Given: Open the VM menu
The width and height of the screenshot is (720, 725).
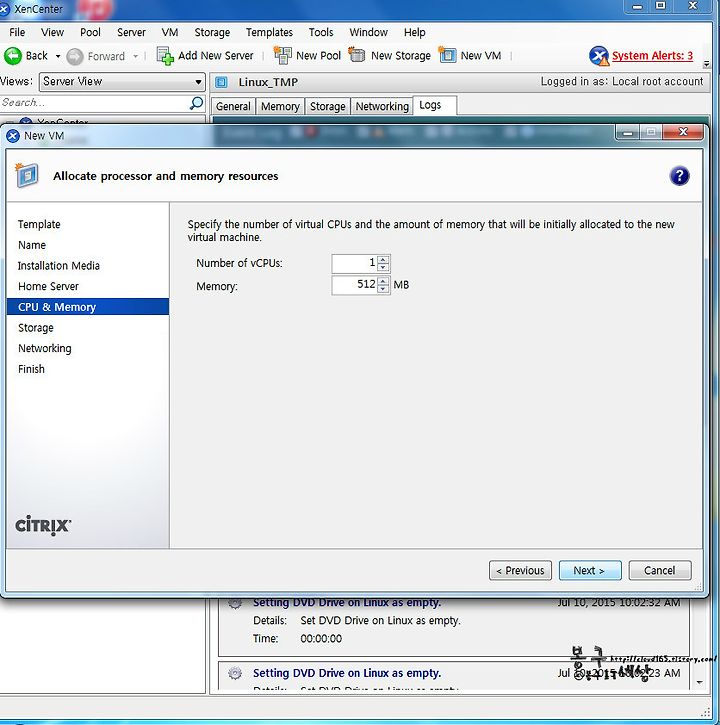Looking at the screenshot, I should 170,32.
